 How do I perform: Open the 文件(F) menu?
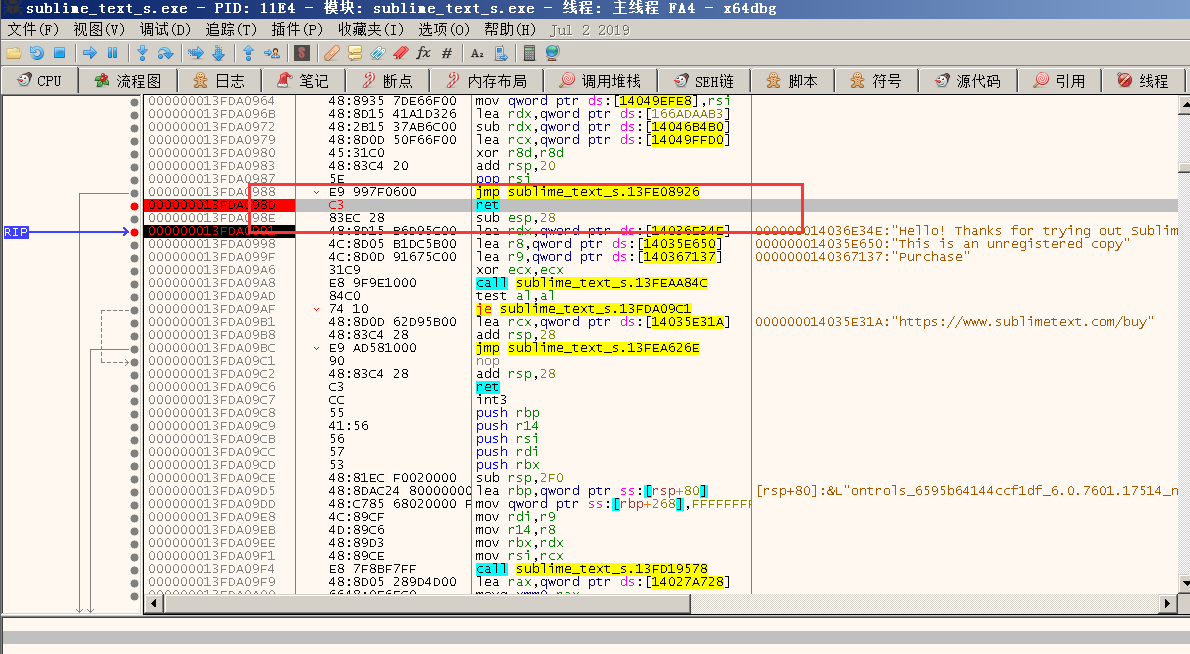pos(33,30)
